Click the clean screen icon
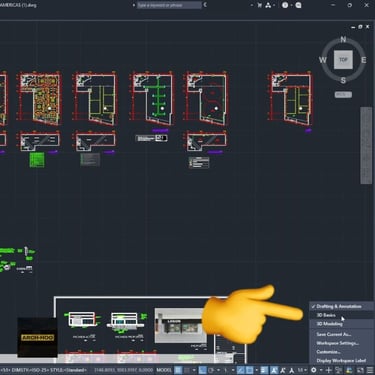The height and width of the screenshot is (375, 375). tap(360, 370)
